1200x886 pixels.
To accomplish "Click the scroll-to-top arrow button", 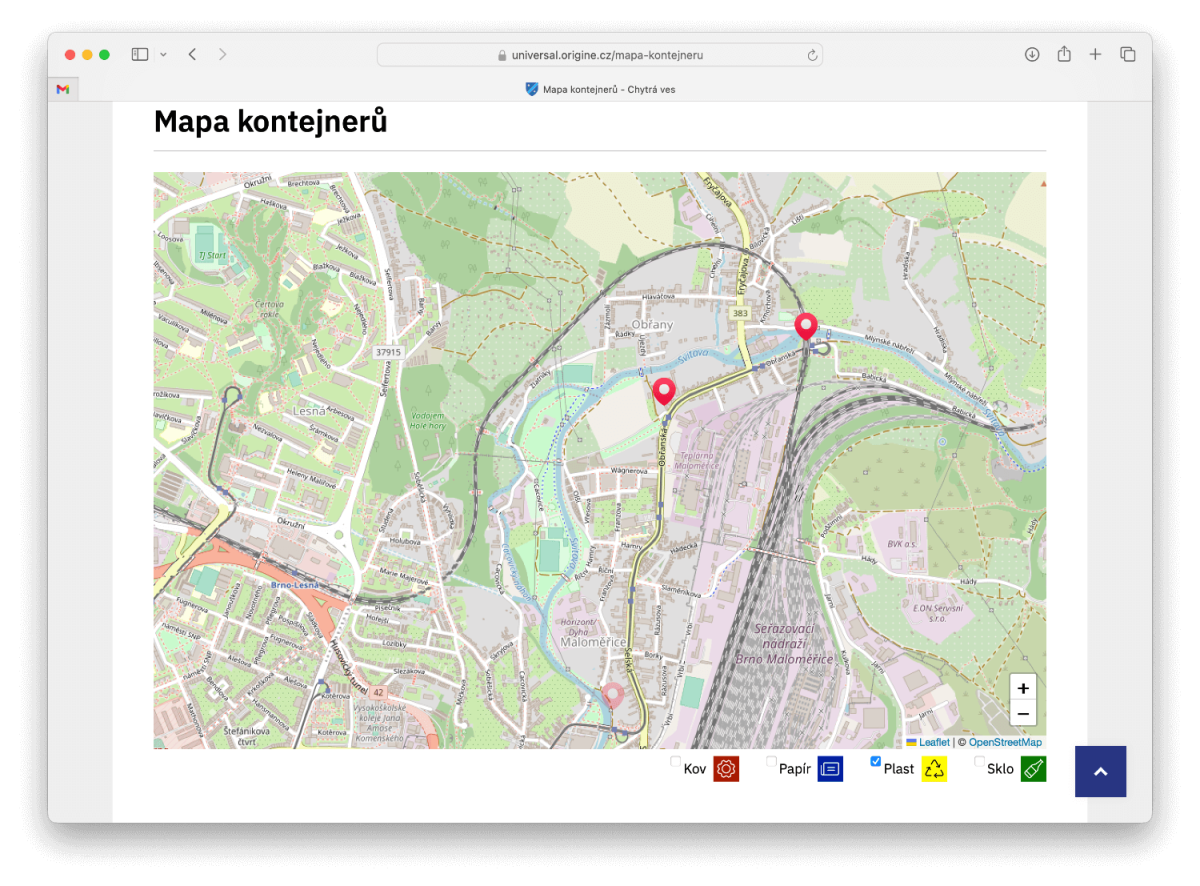I will 1100,771.
